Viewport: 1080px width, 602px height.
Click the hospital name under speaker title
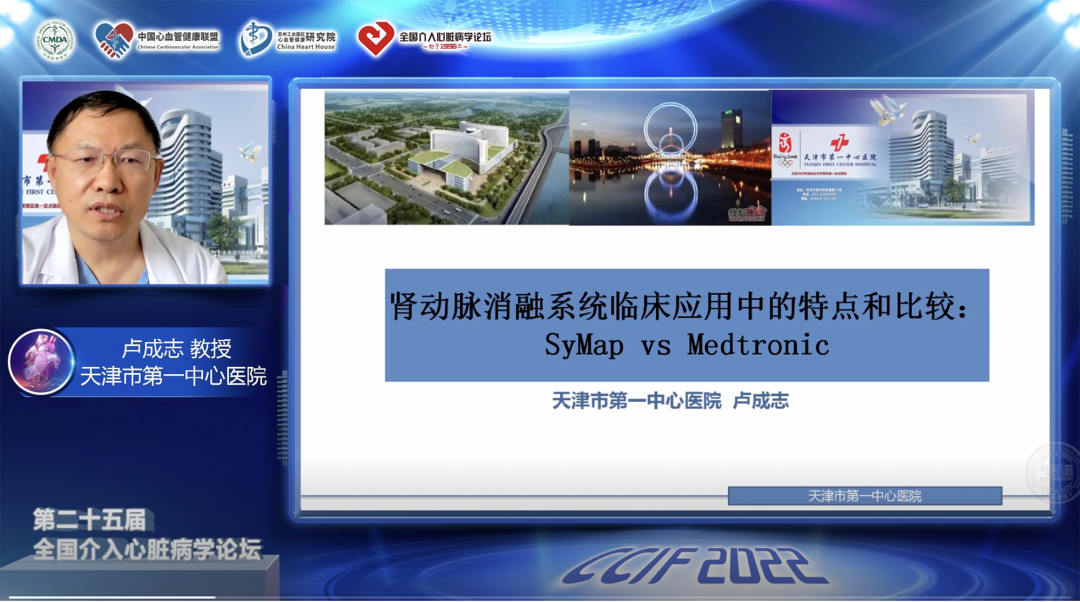click(174, 377)
